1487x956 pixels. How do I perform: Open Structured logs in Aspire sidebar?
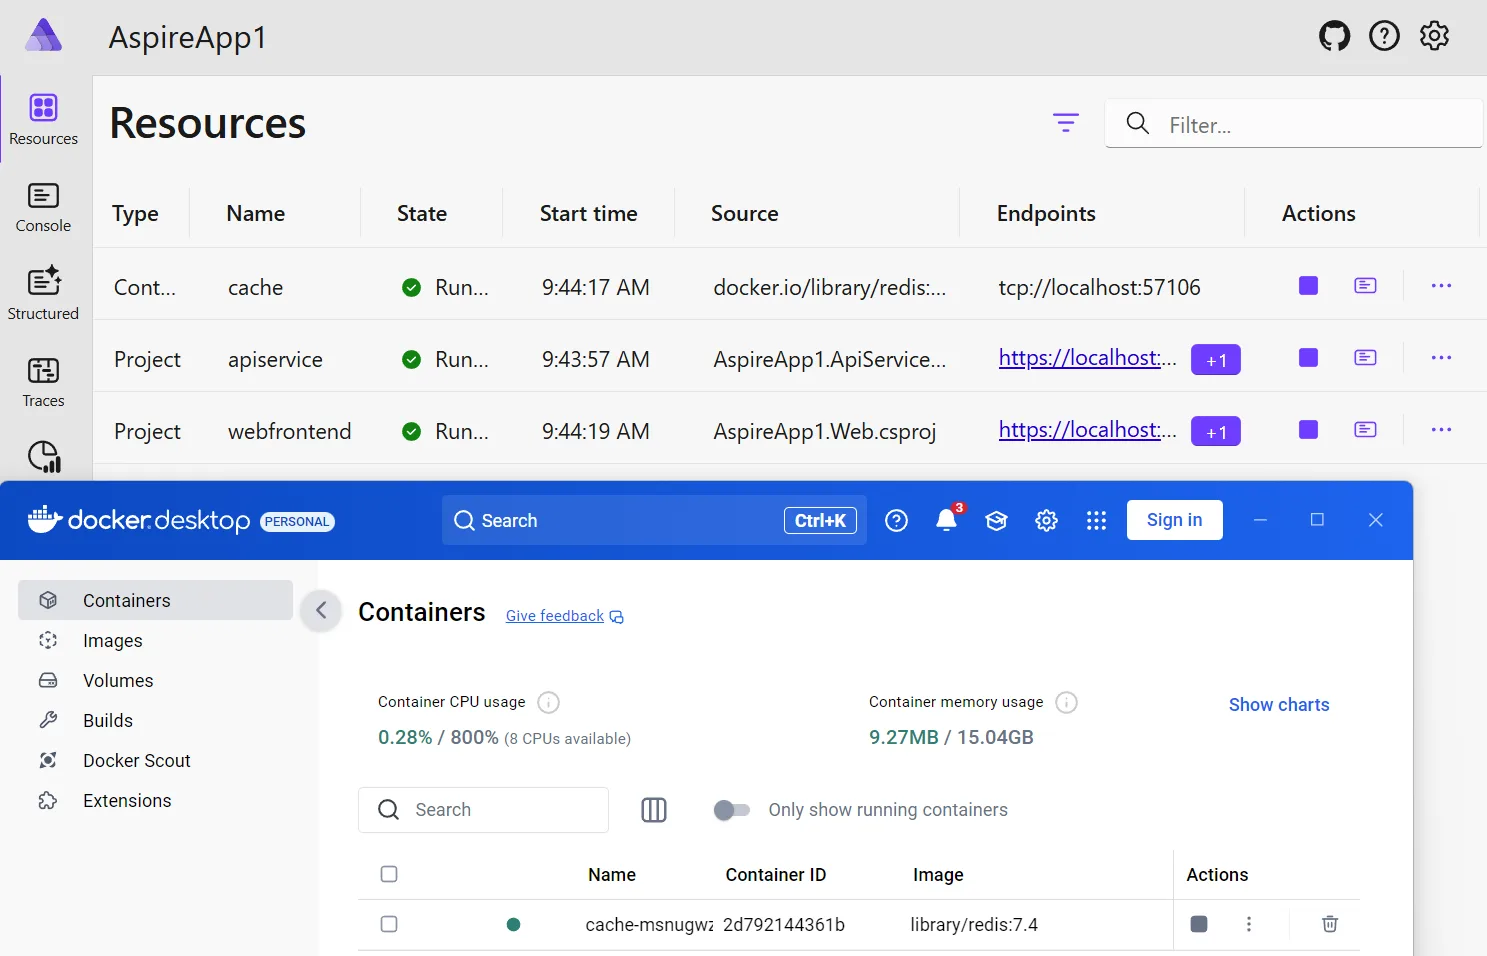click(43, 293)
